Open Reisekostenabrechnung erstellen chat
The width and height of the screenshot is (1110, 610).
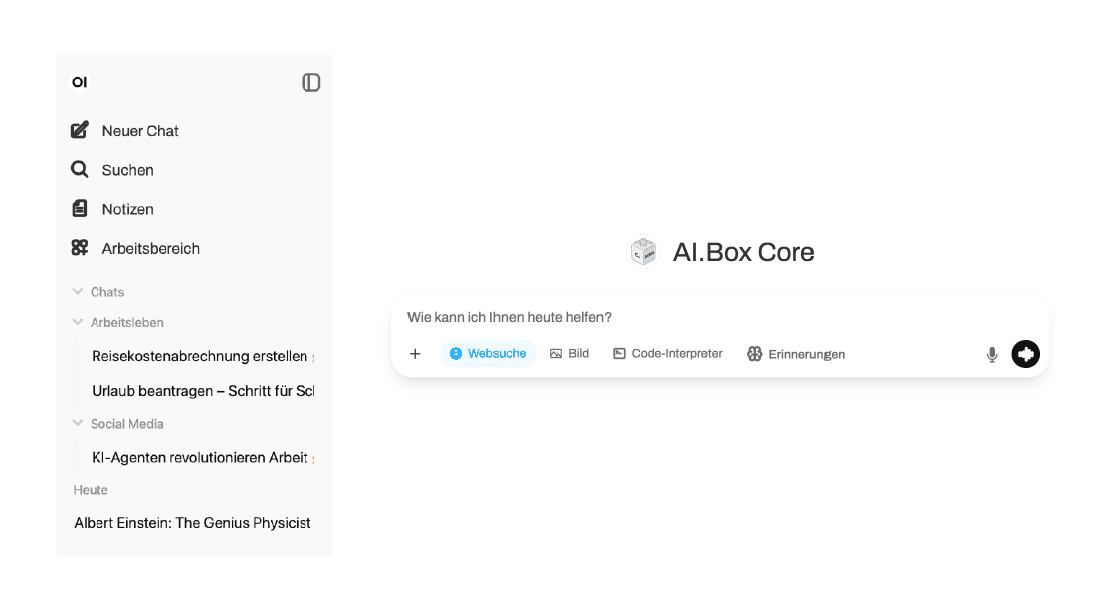click(199, 356)
